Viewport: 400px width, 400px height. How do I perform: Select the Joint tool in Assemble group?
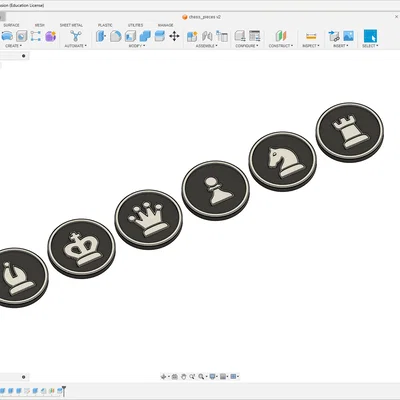[x=207, y=36]
